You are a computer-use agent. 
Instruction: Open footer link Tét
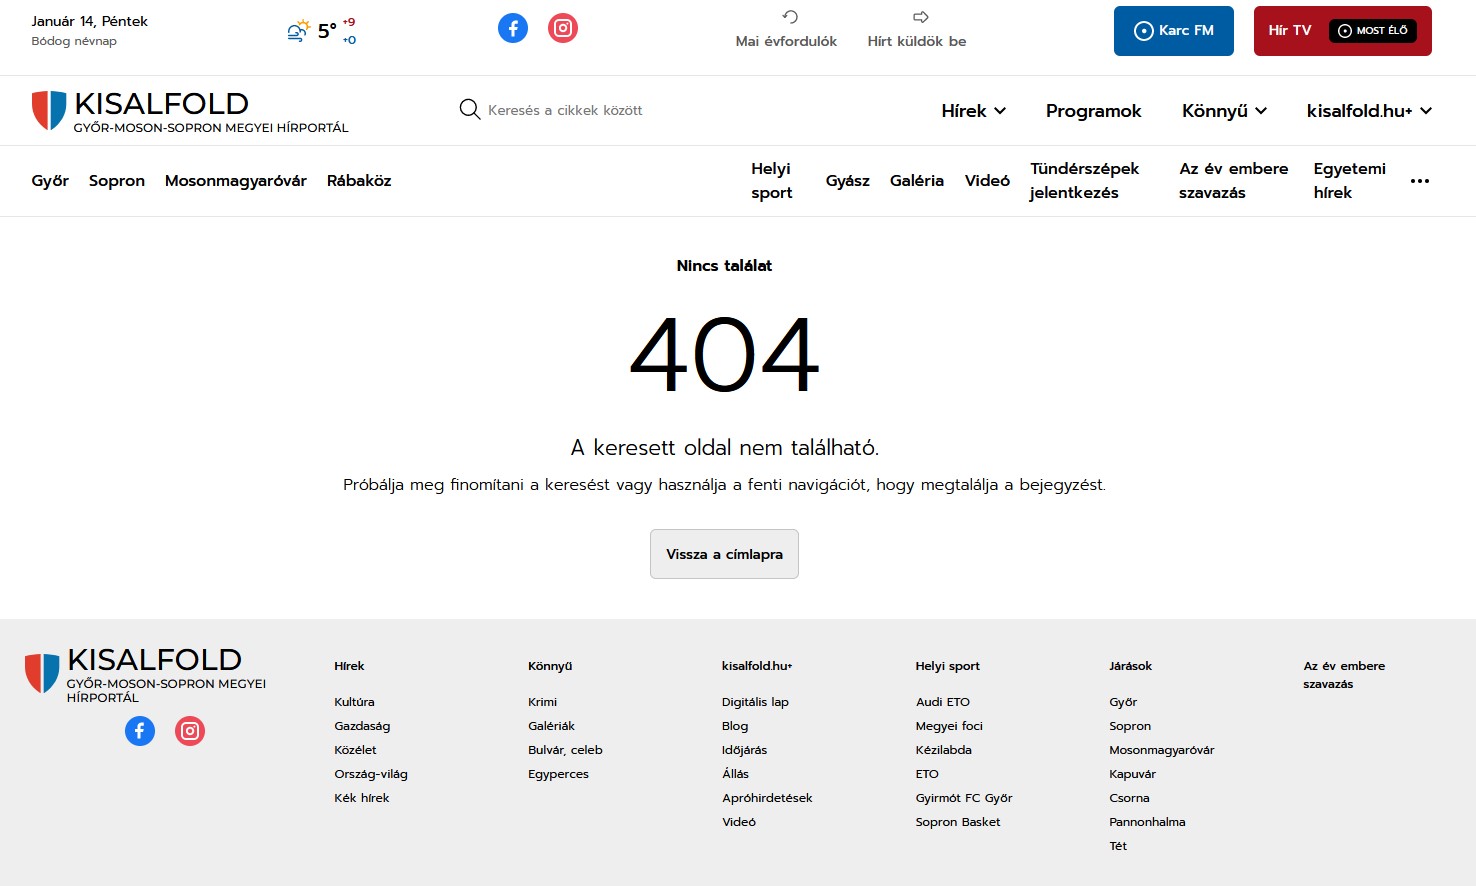[1118, 846]
